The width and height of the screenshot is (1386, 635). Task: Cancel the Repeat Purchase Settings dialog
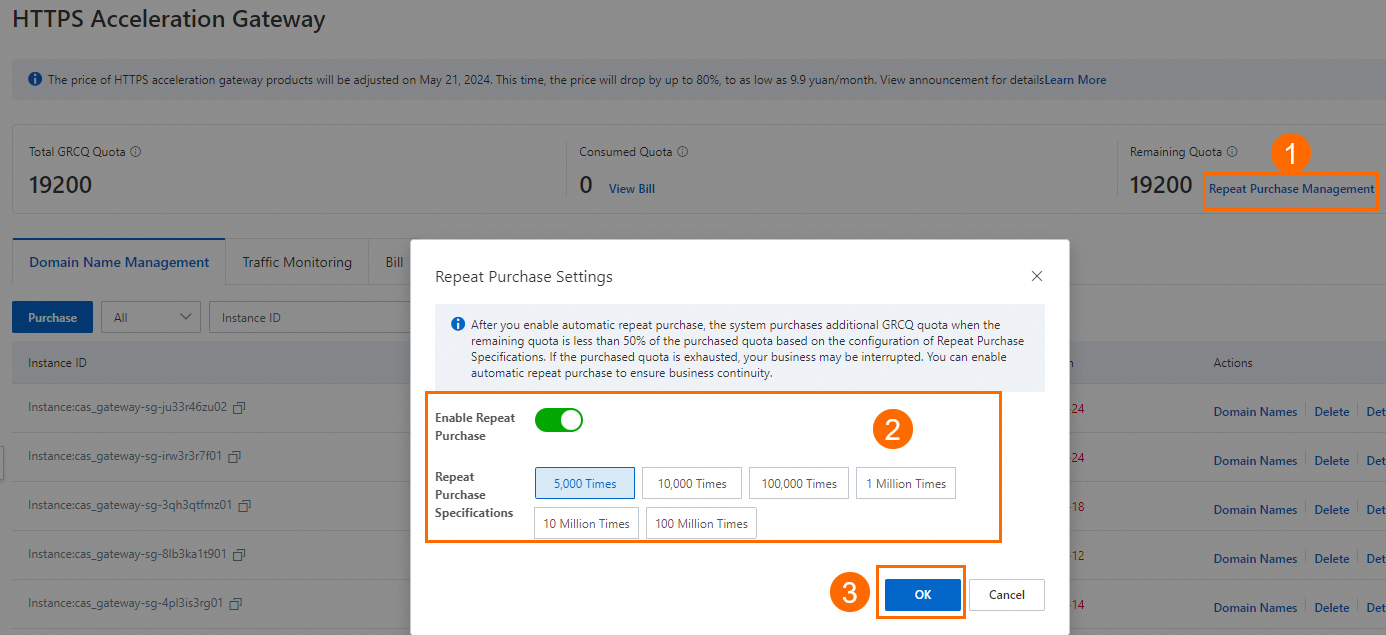tap(1007, 594)
